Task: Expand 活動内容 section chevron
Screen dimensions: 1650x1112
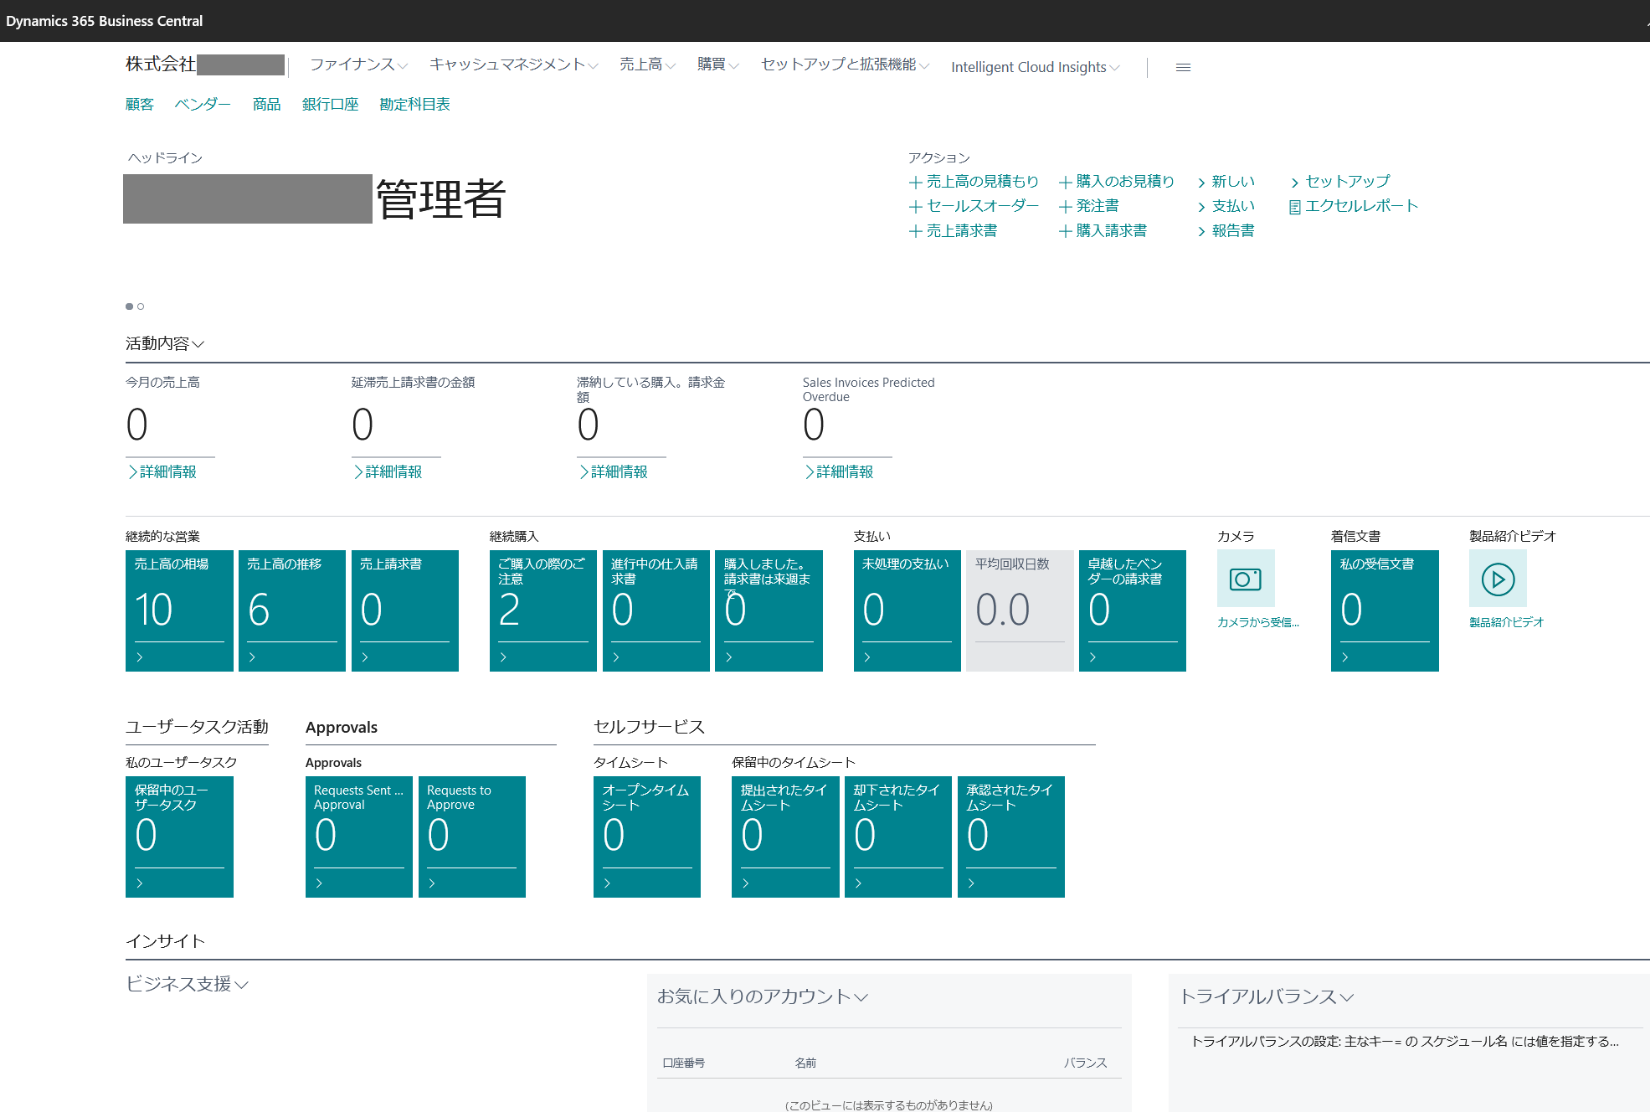Action: pos(198,344)
